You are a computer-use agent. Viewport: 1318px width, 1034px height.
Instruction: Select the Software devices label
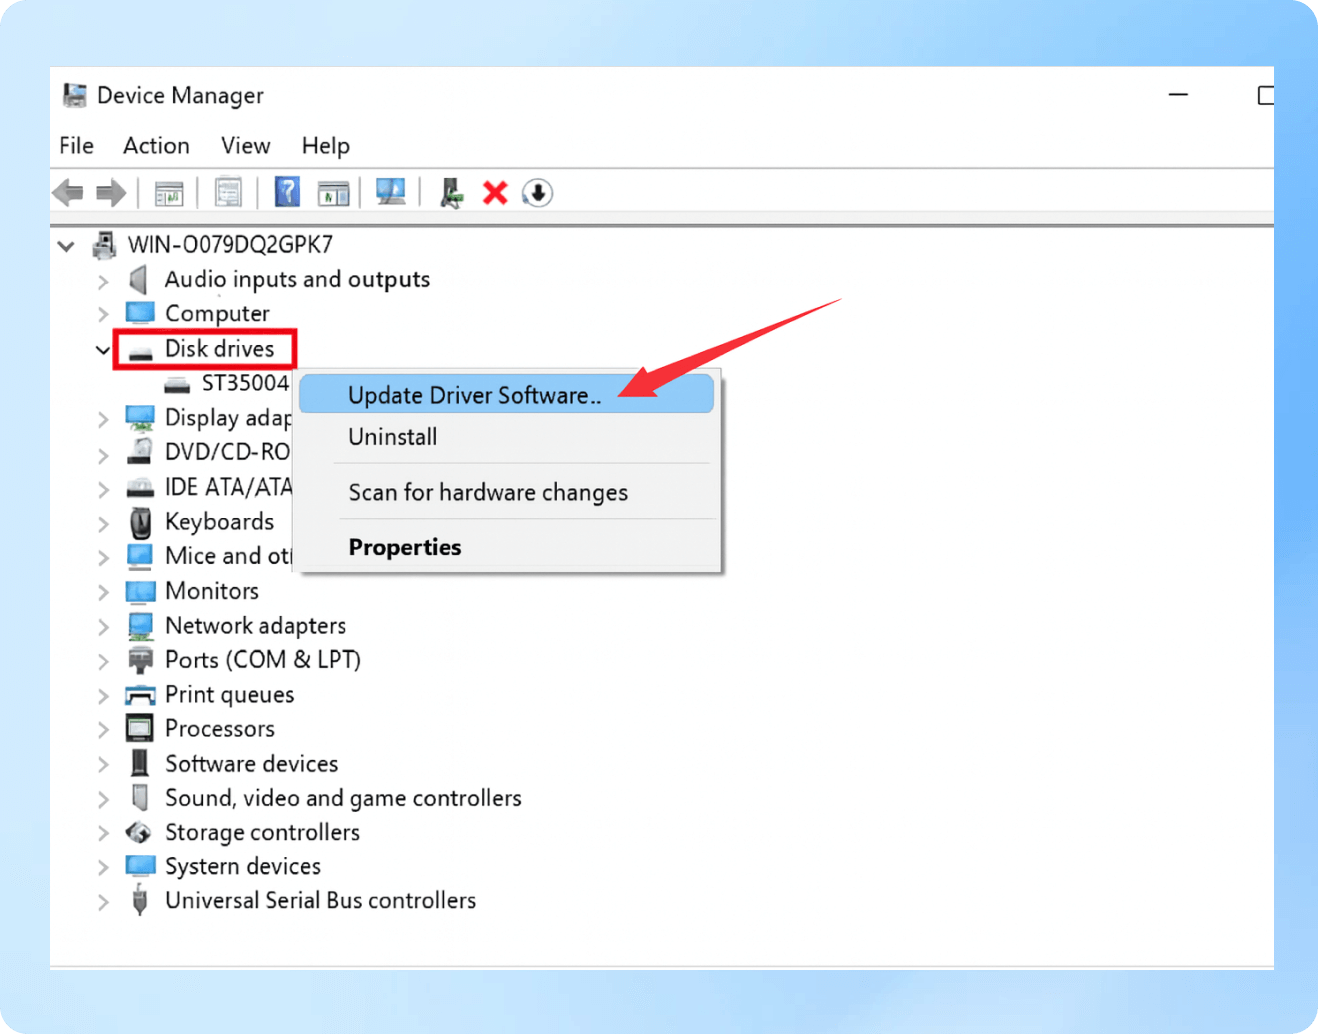click(252, 764)
